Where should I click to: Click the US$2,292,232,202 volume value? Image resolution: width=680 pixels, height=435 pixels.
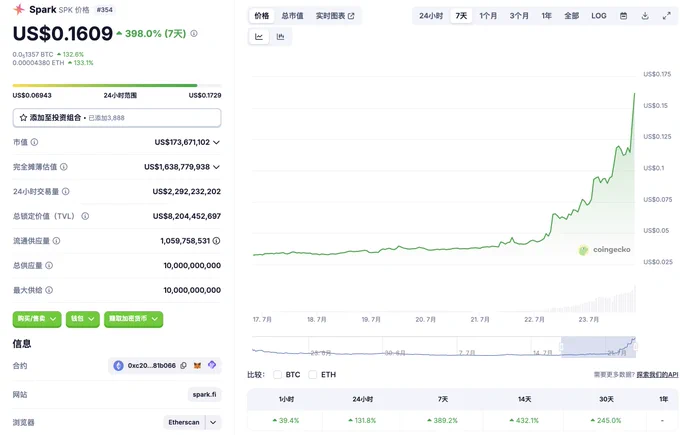coord(186,191)
